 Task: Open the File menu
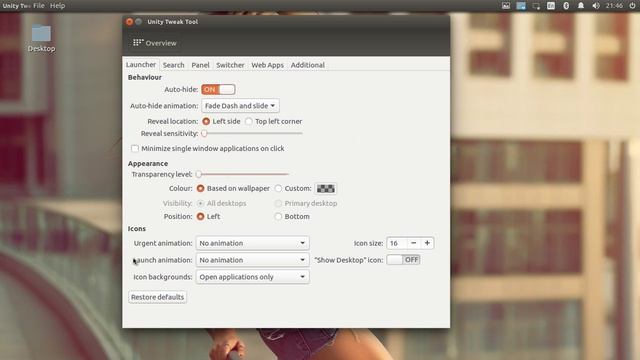pos(39,6)
